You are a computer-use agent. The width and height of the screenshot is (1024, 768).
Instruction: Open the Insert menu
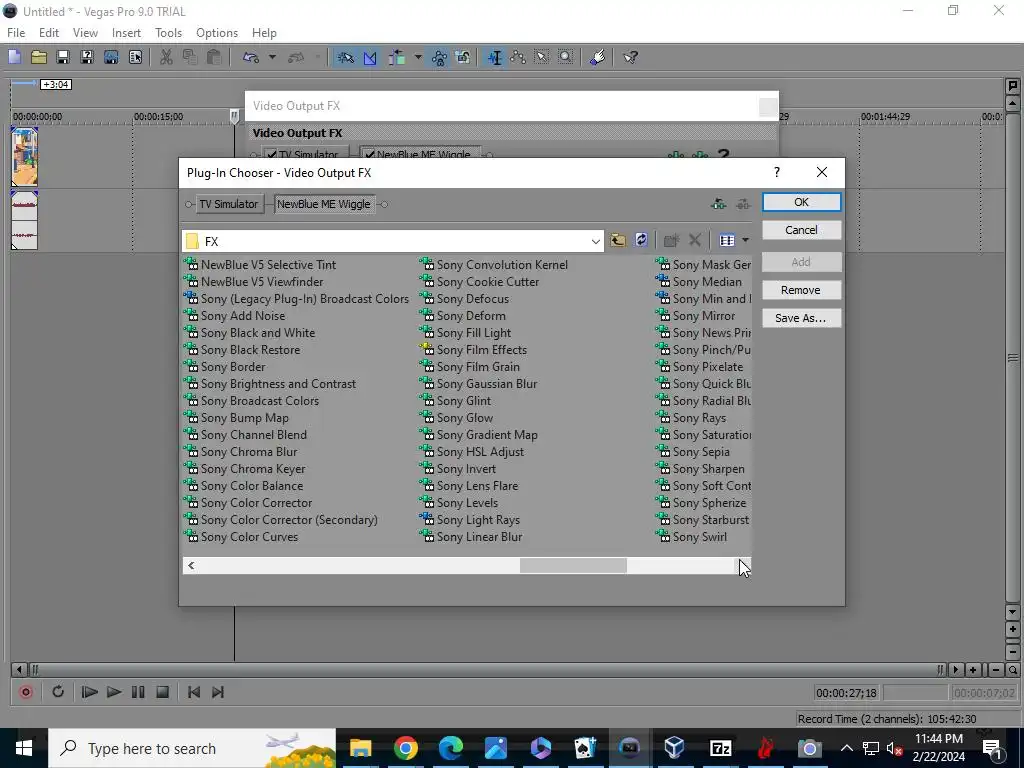coord(126,33)
